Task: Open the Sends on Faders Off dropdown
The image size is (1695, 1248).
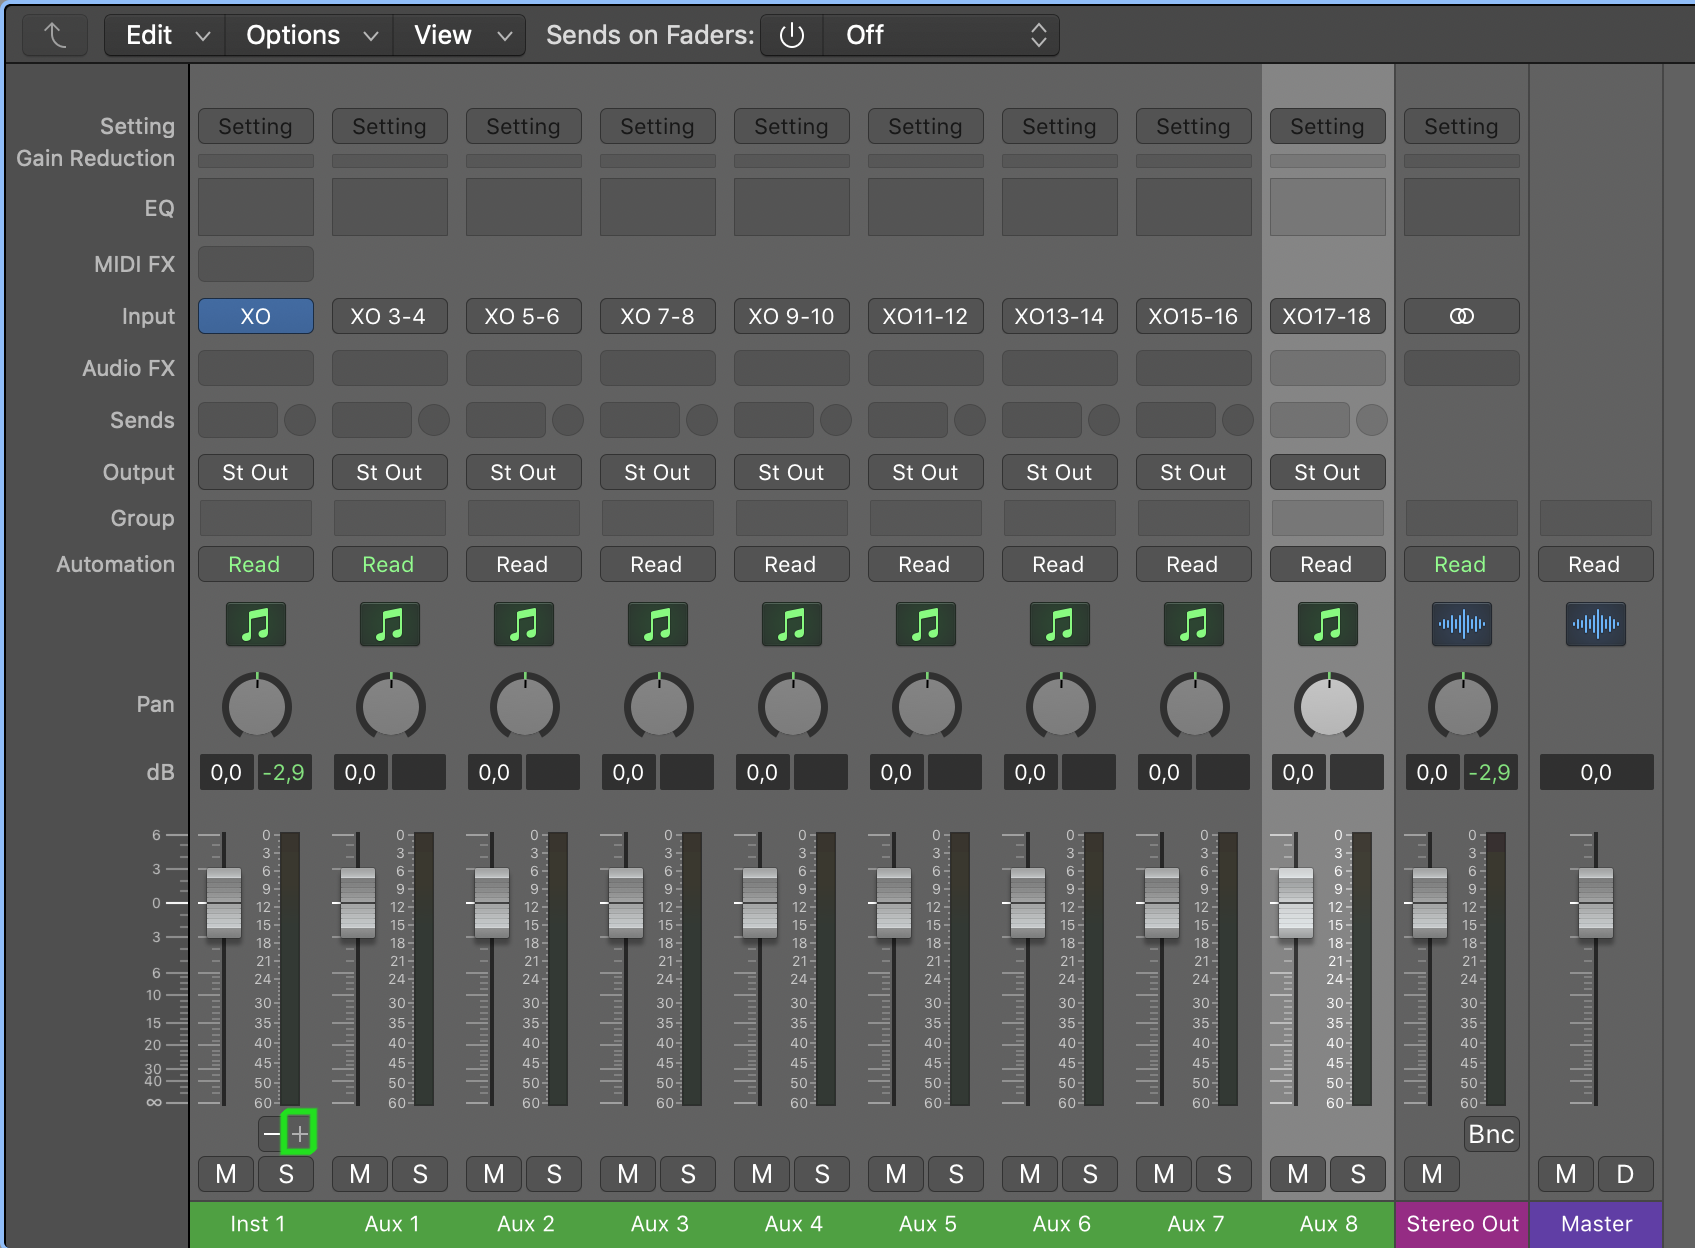Action: pos(941,35)
